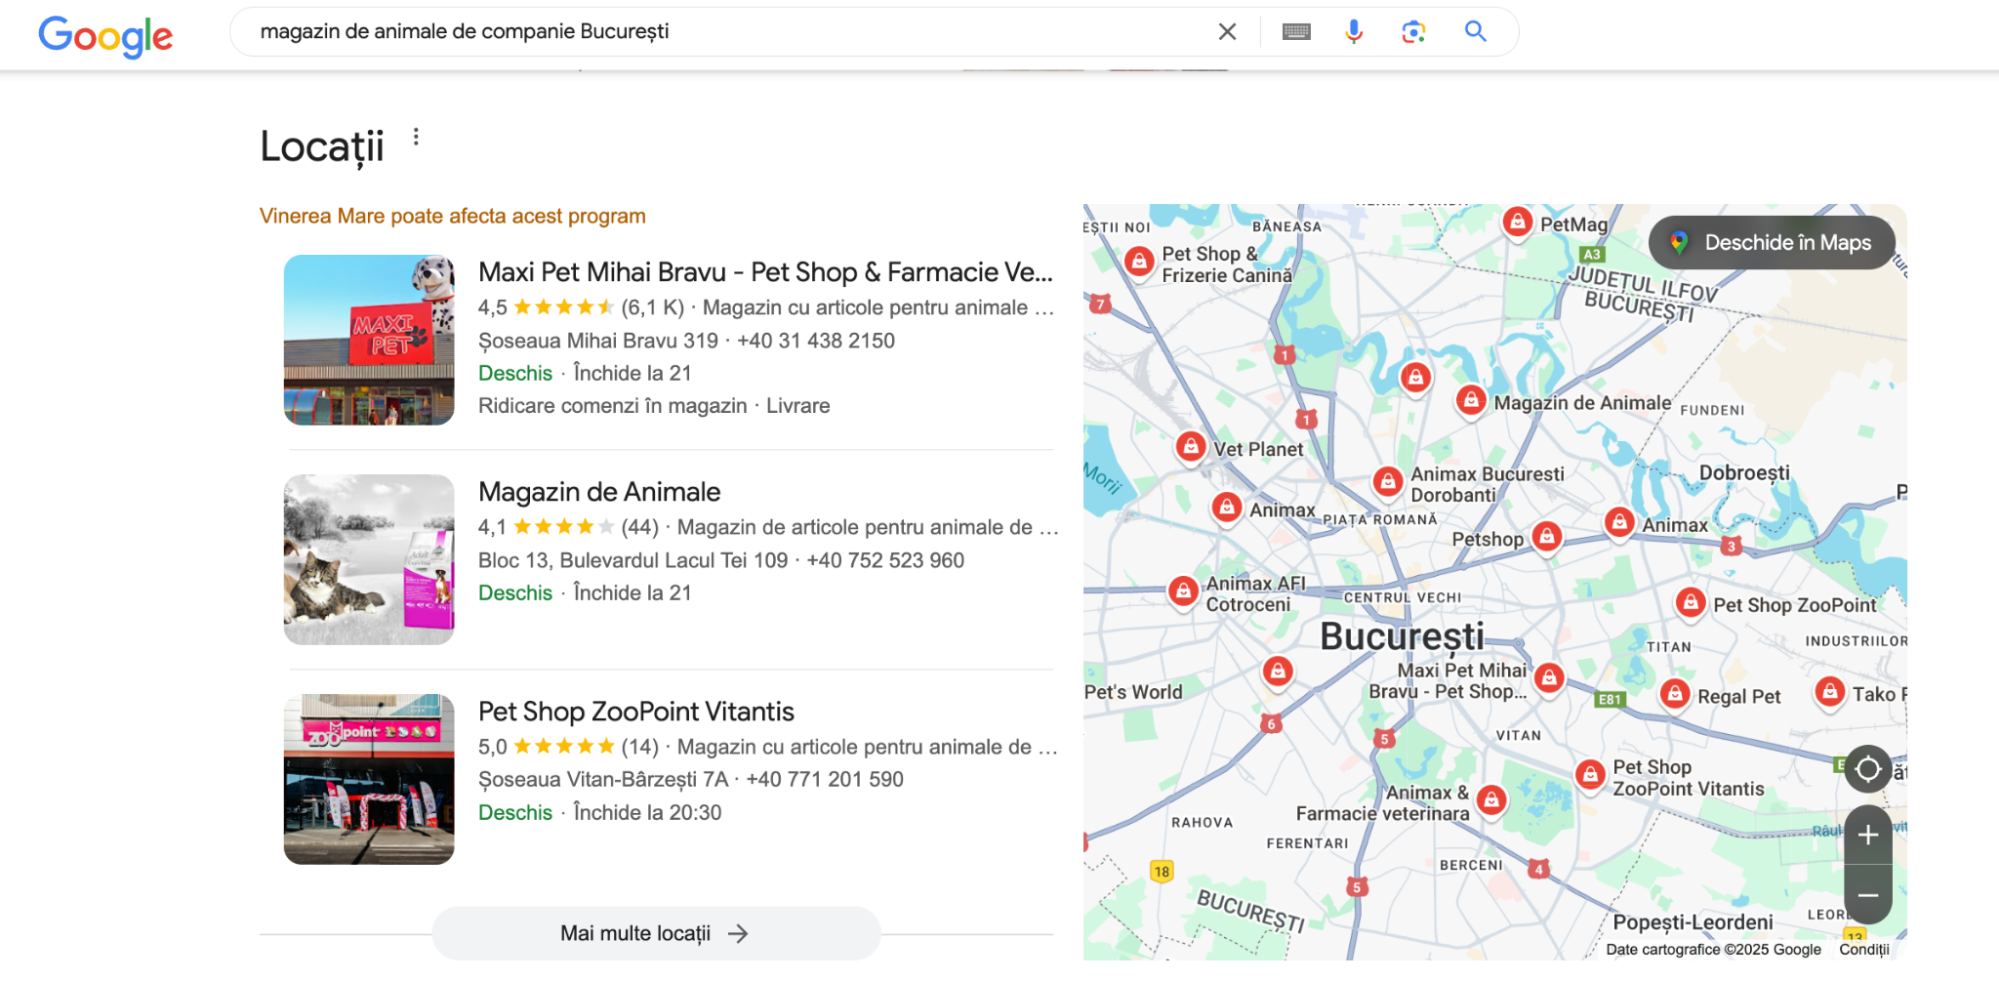Click 'Ridicare comenzi în magazin · Livrare' text
This screenshot has height=1008, width=1999.
[654, 405]
